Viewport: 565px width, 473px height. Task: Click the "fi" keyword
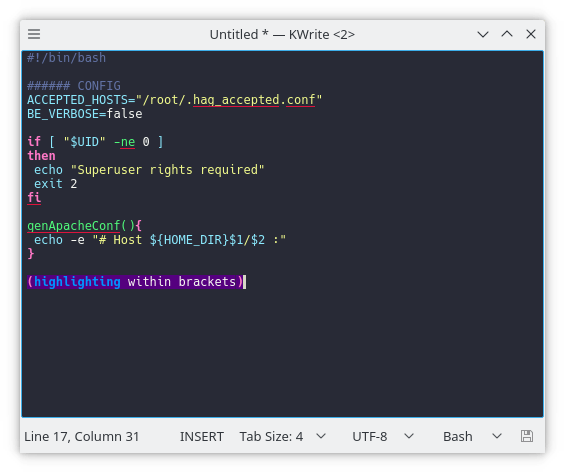pyautogui.click(x=34, y=198)
